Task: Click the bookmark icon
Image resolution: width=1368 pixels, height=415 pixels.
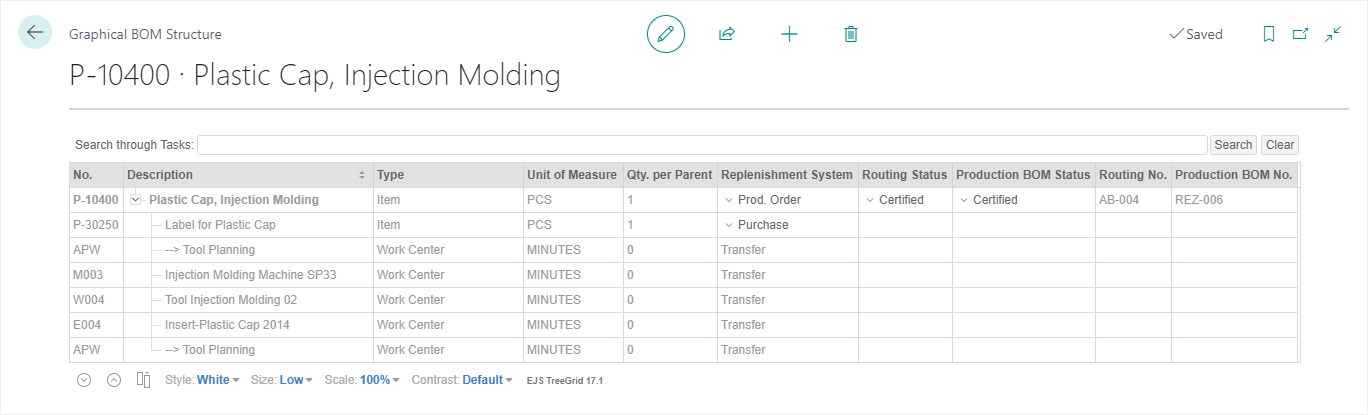Action: [1268, 34]
